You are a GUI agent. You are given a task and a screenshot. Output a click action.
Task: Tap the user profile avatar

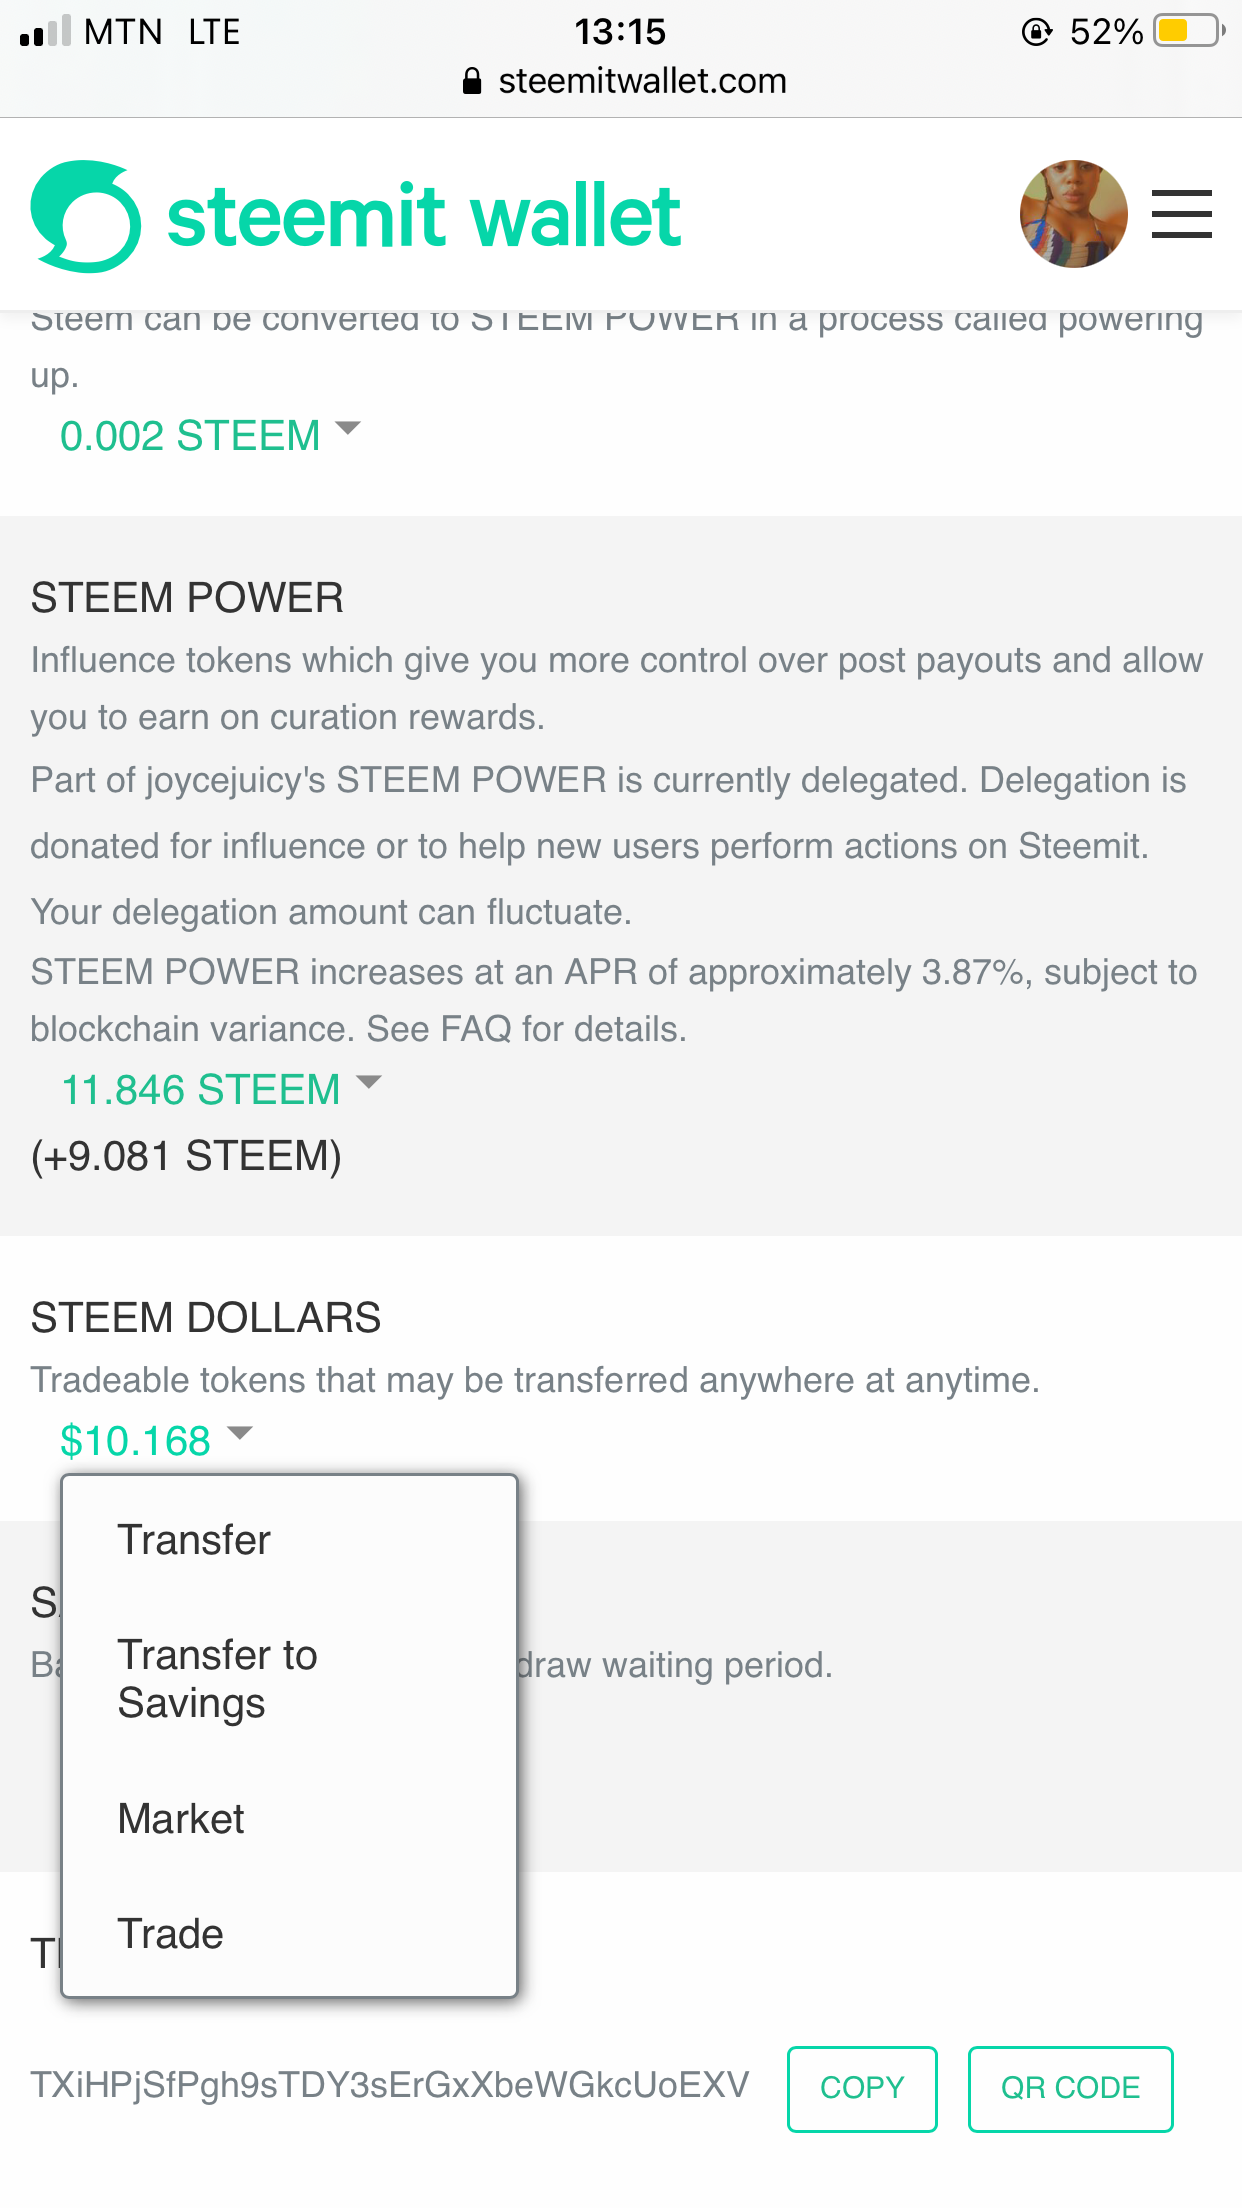pyautogui.click(x=1073, y=214)
